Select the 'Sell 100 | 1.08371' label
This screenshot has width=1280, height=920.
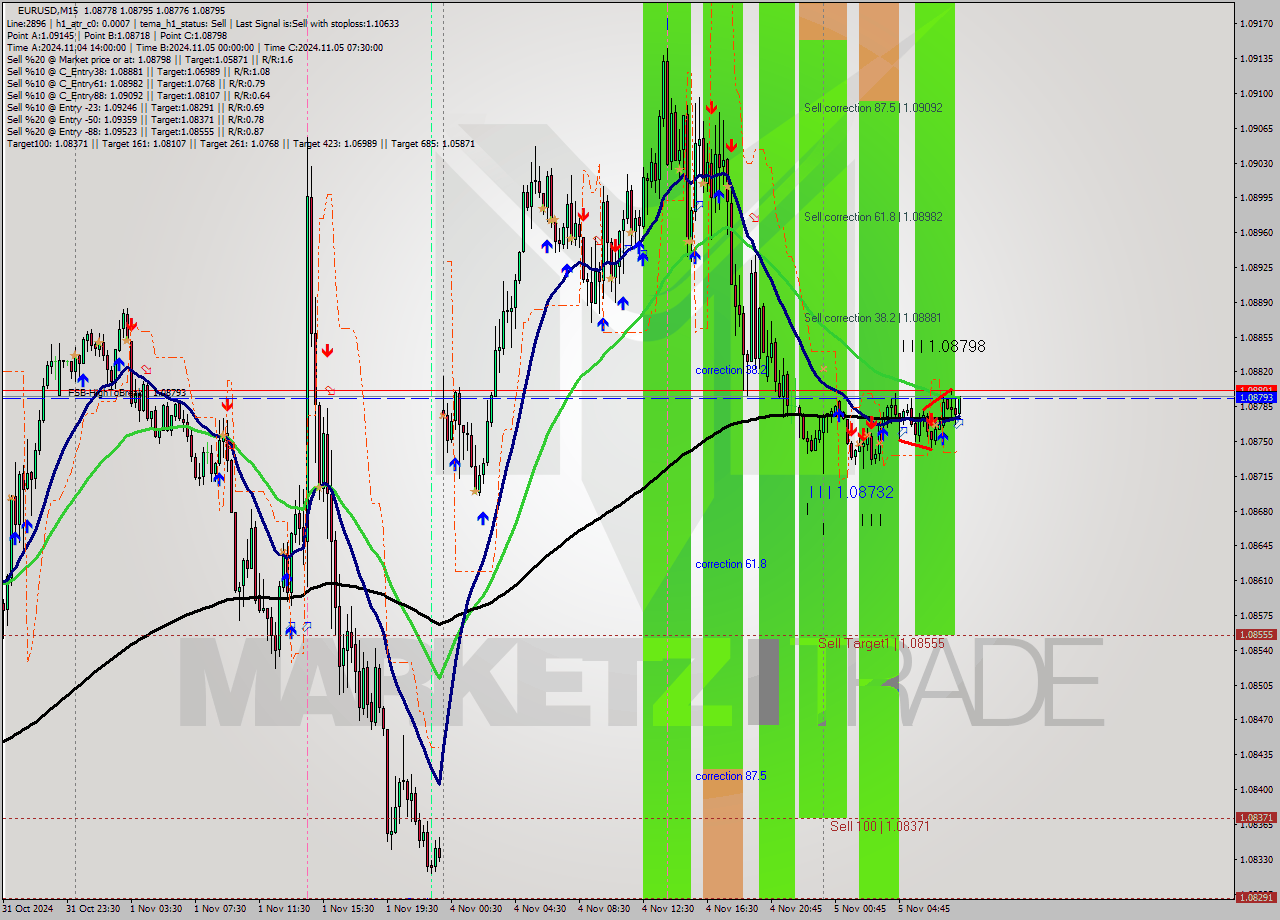coord(880,826)
